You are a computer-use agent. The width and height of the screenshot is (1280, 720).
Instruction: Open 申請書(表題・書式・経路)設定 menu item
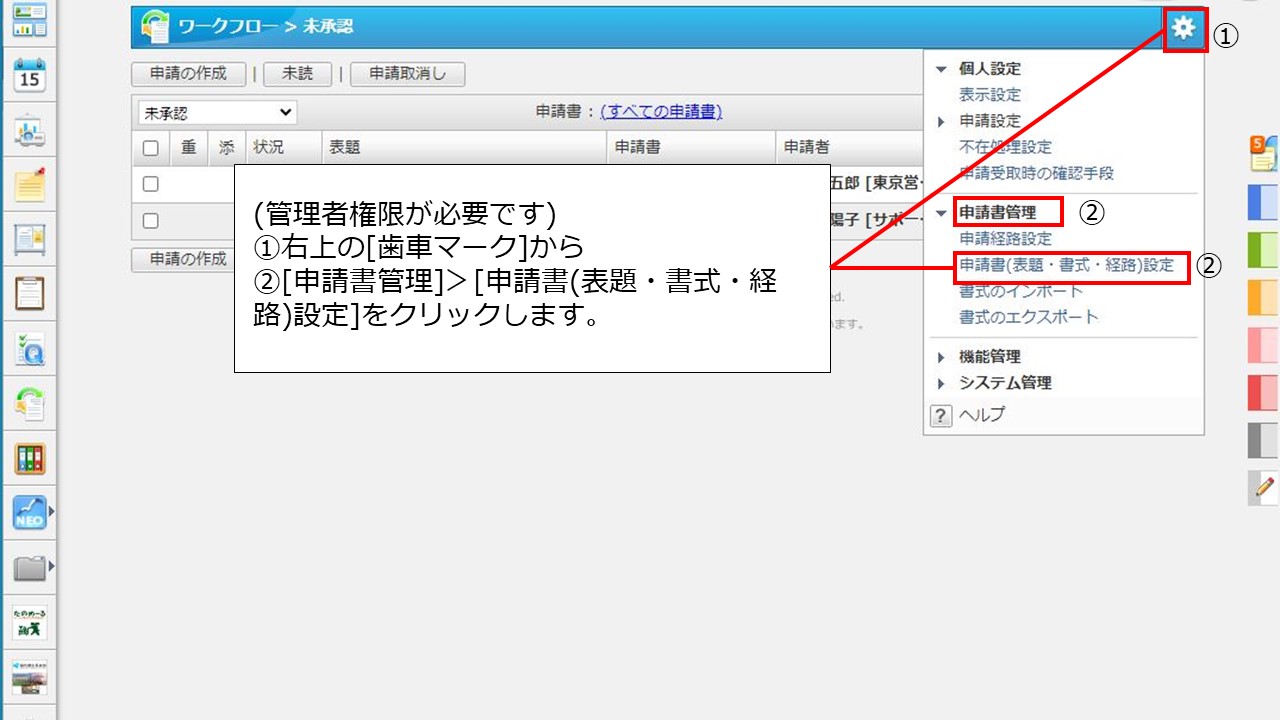click(1066, 266)
